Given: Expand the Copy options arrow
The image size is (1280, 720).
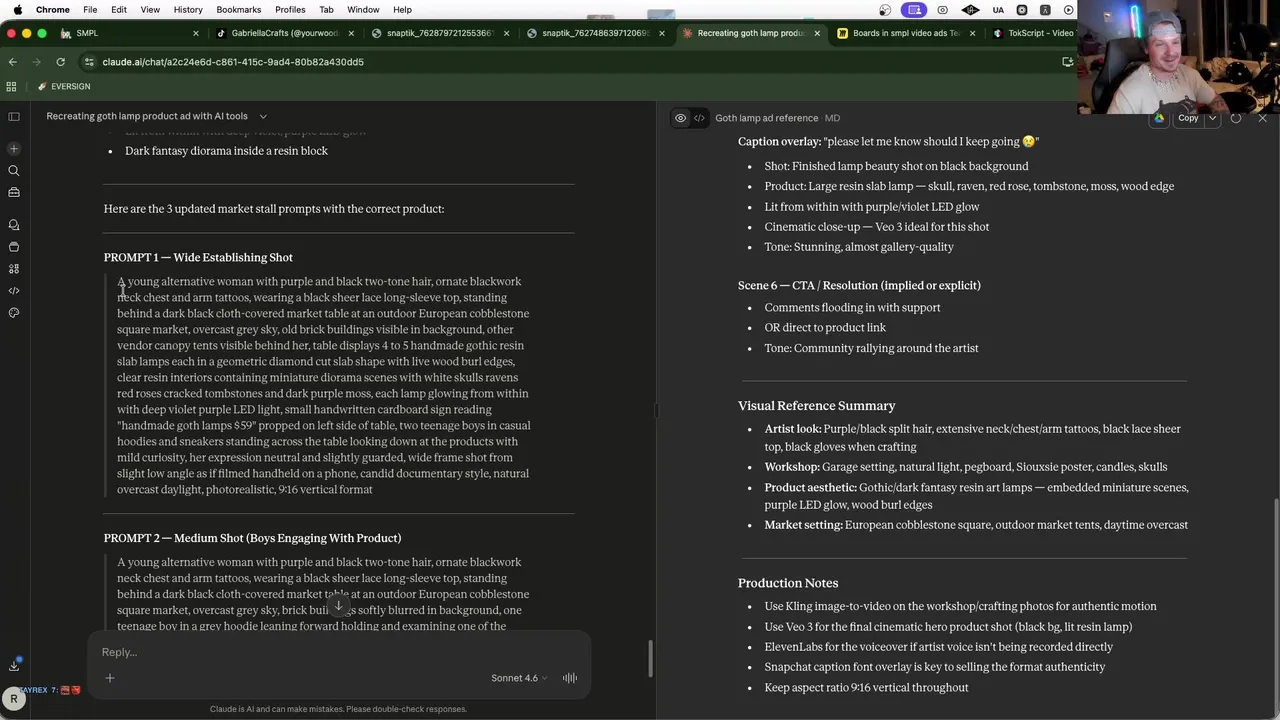Looking at the screenshot, I should [x=1212, y=118].
